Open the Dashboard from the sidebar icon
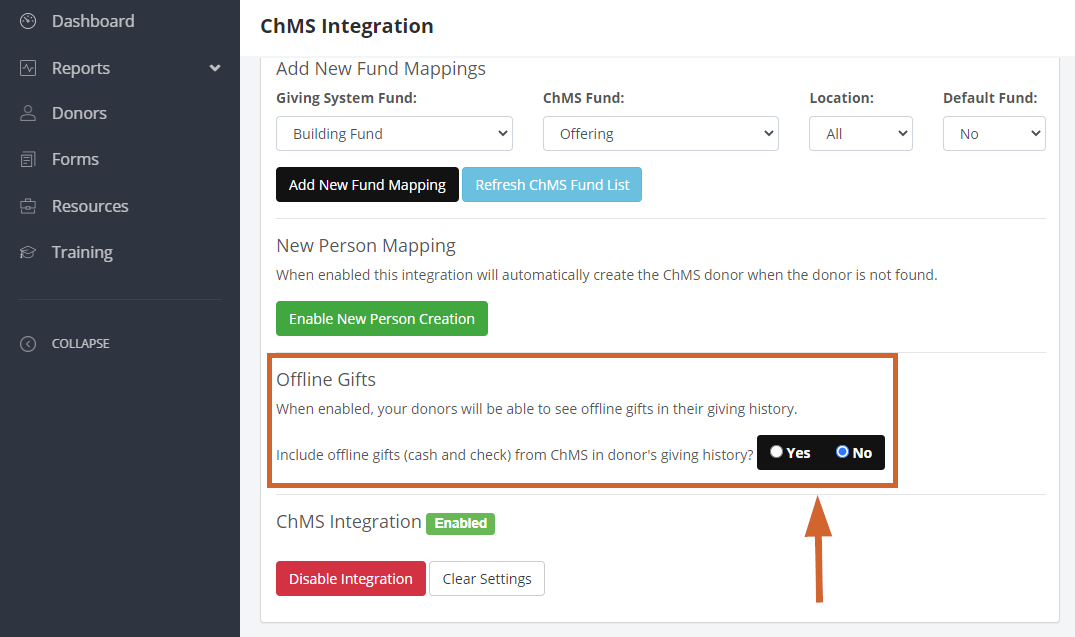This screenshot has width=1075, height=637. 27,20
